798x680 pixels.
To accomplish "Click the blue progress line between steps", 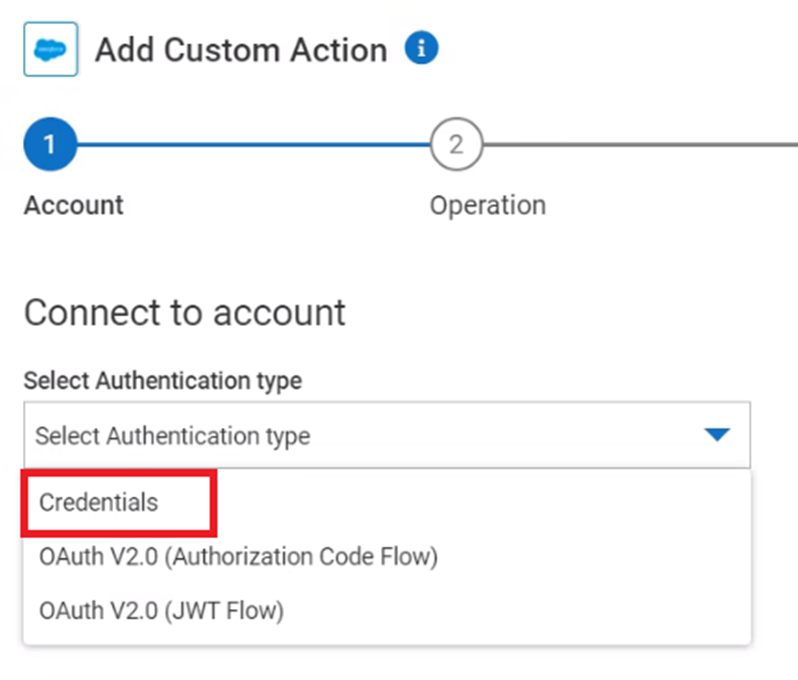I will click(x=250, y=146).
